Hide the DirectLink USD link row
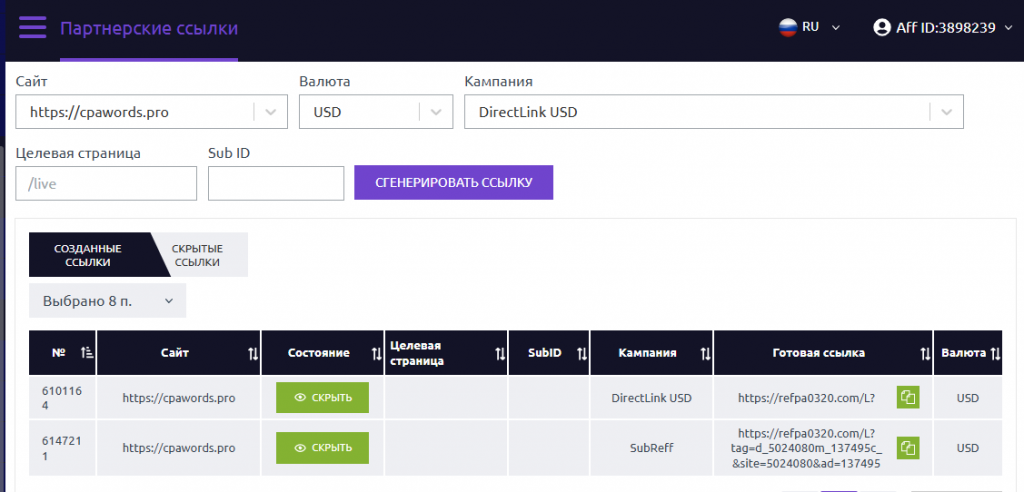Viewport: 1024px width, 492px height. pyautogui.click(x=322, y=397)
